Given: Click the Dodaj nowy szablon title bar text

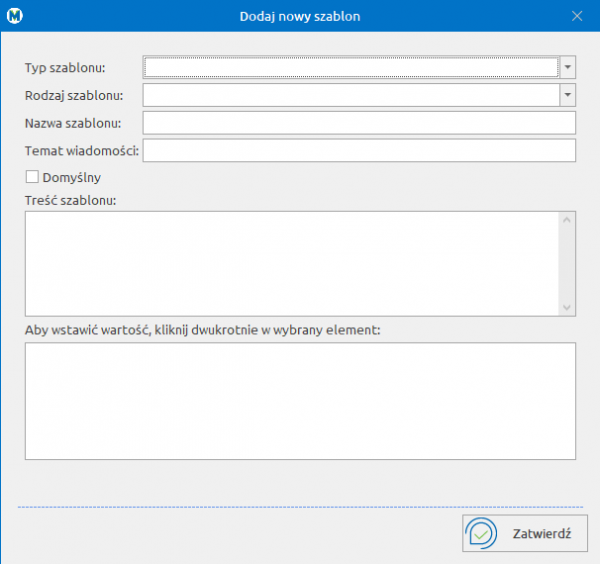Looking at the screenshot, I should [x=300, y=16].
